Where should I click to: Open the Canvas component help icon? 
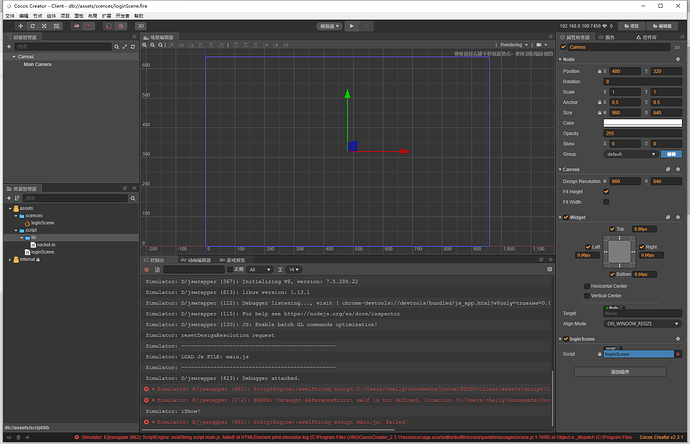668,169
